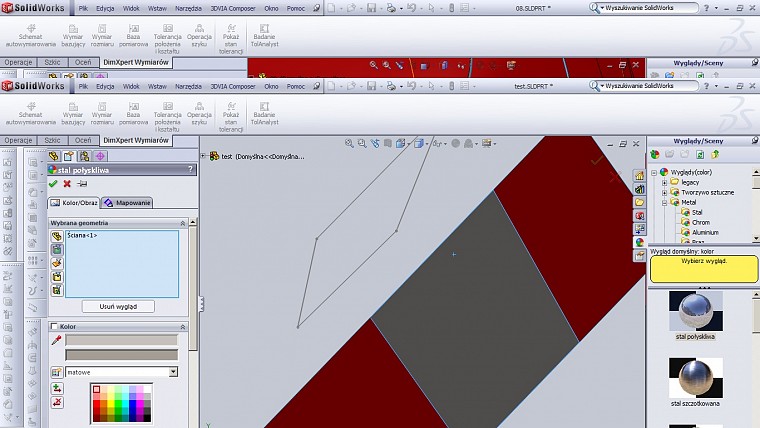Image resolution: width=760 pixels, height=428 pixels.
Task: Pick the eyedropper color tool
Action: click(56, 340)
